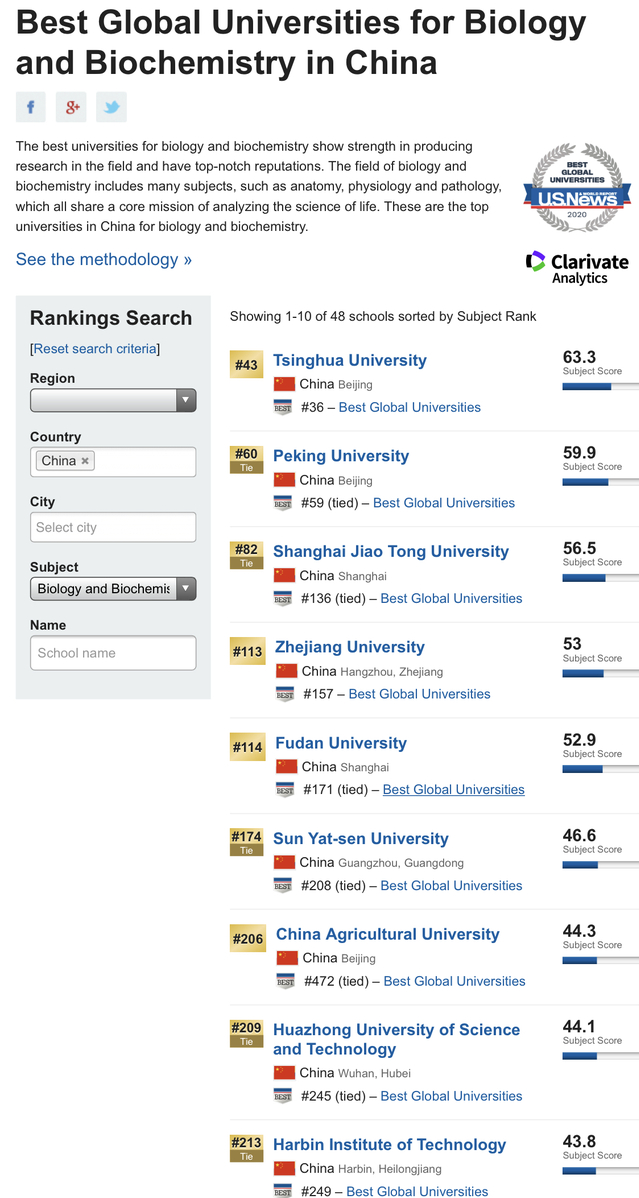Viewport: 639px width, 1198px height.
Task: Open Huazhong University of Science and Technology link
Action: (x=396, y=1039)
